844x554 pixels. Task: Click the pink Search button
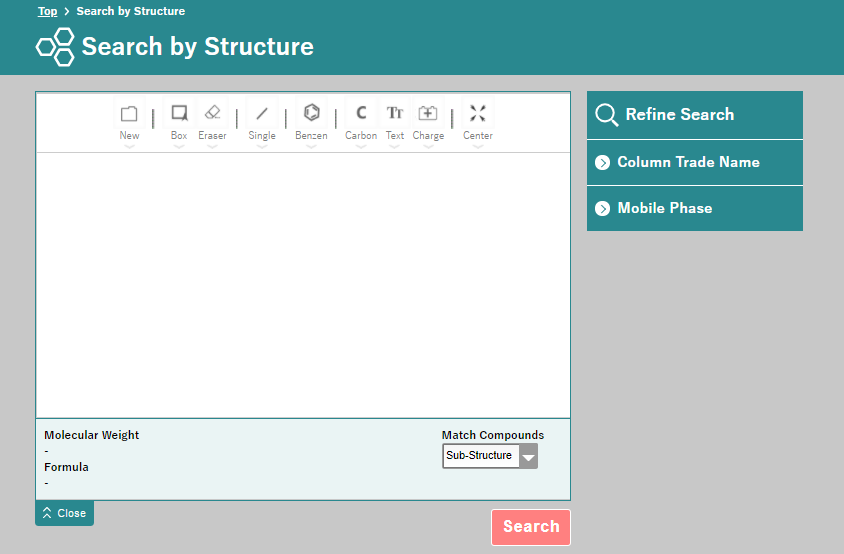[531, 527]
